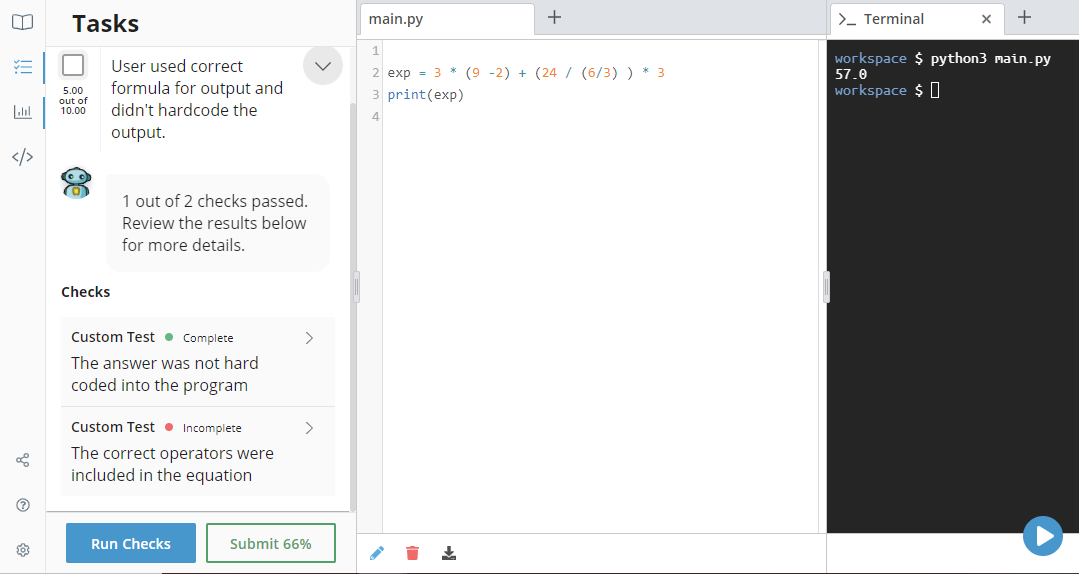Viewport: 1079px width, 574px height.
Task: Click the download file icon
Action: (x=449, y=553)
